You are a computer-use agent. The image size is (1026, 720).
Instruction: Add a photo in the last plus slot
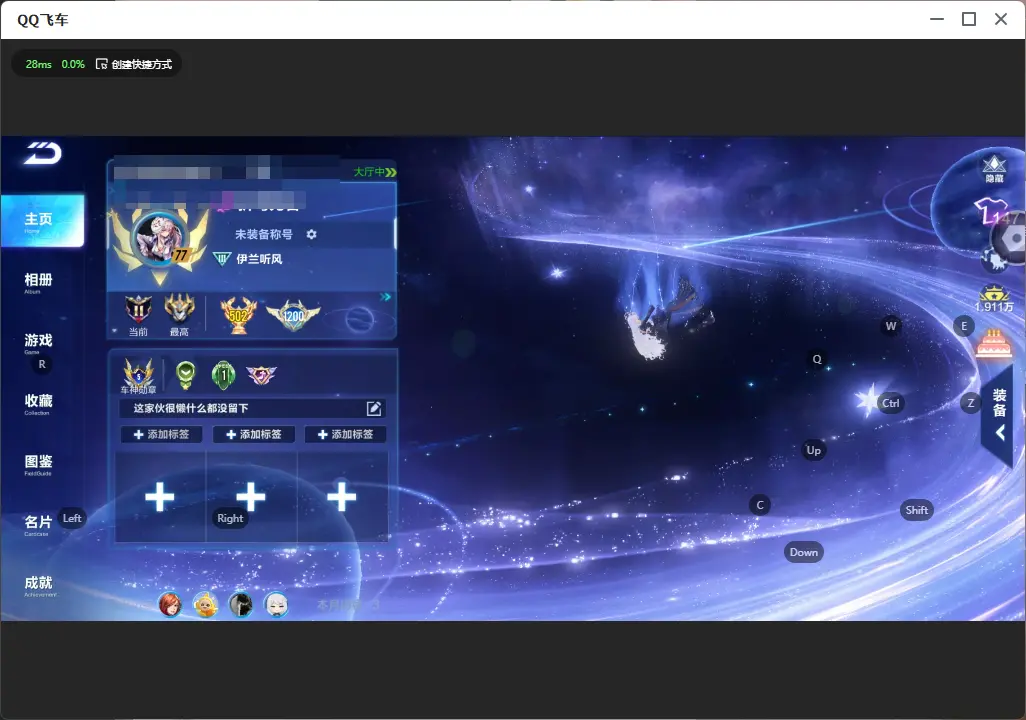tap(342, 497)
